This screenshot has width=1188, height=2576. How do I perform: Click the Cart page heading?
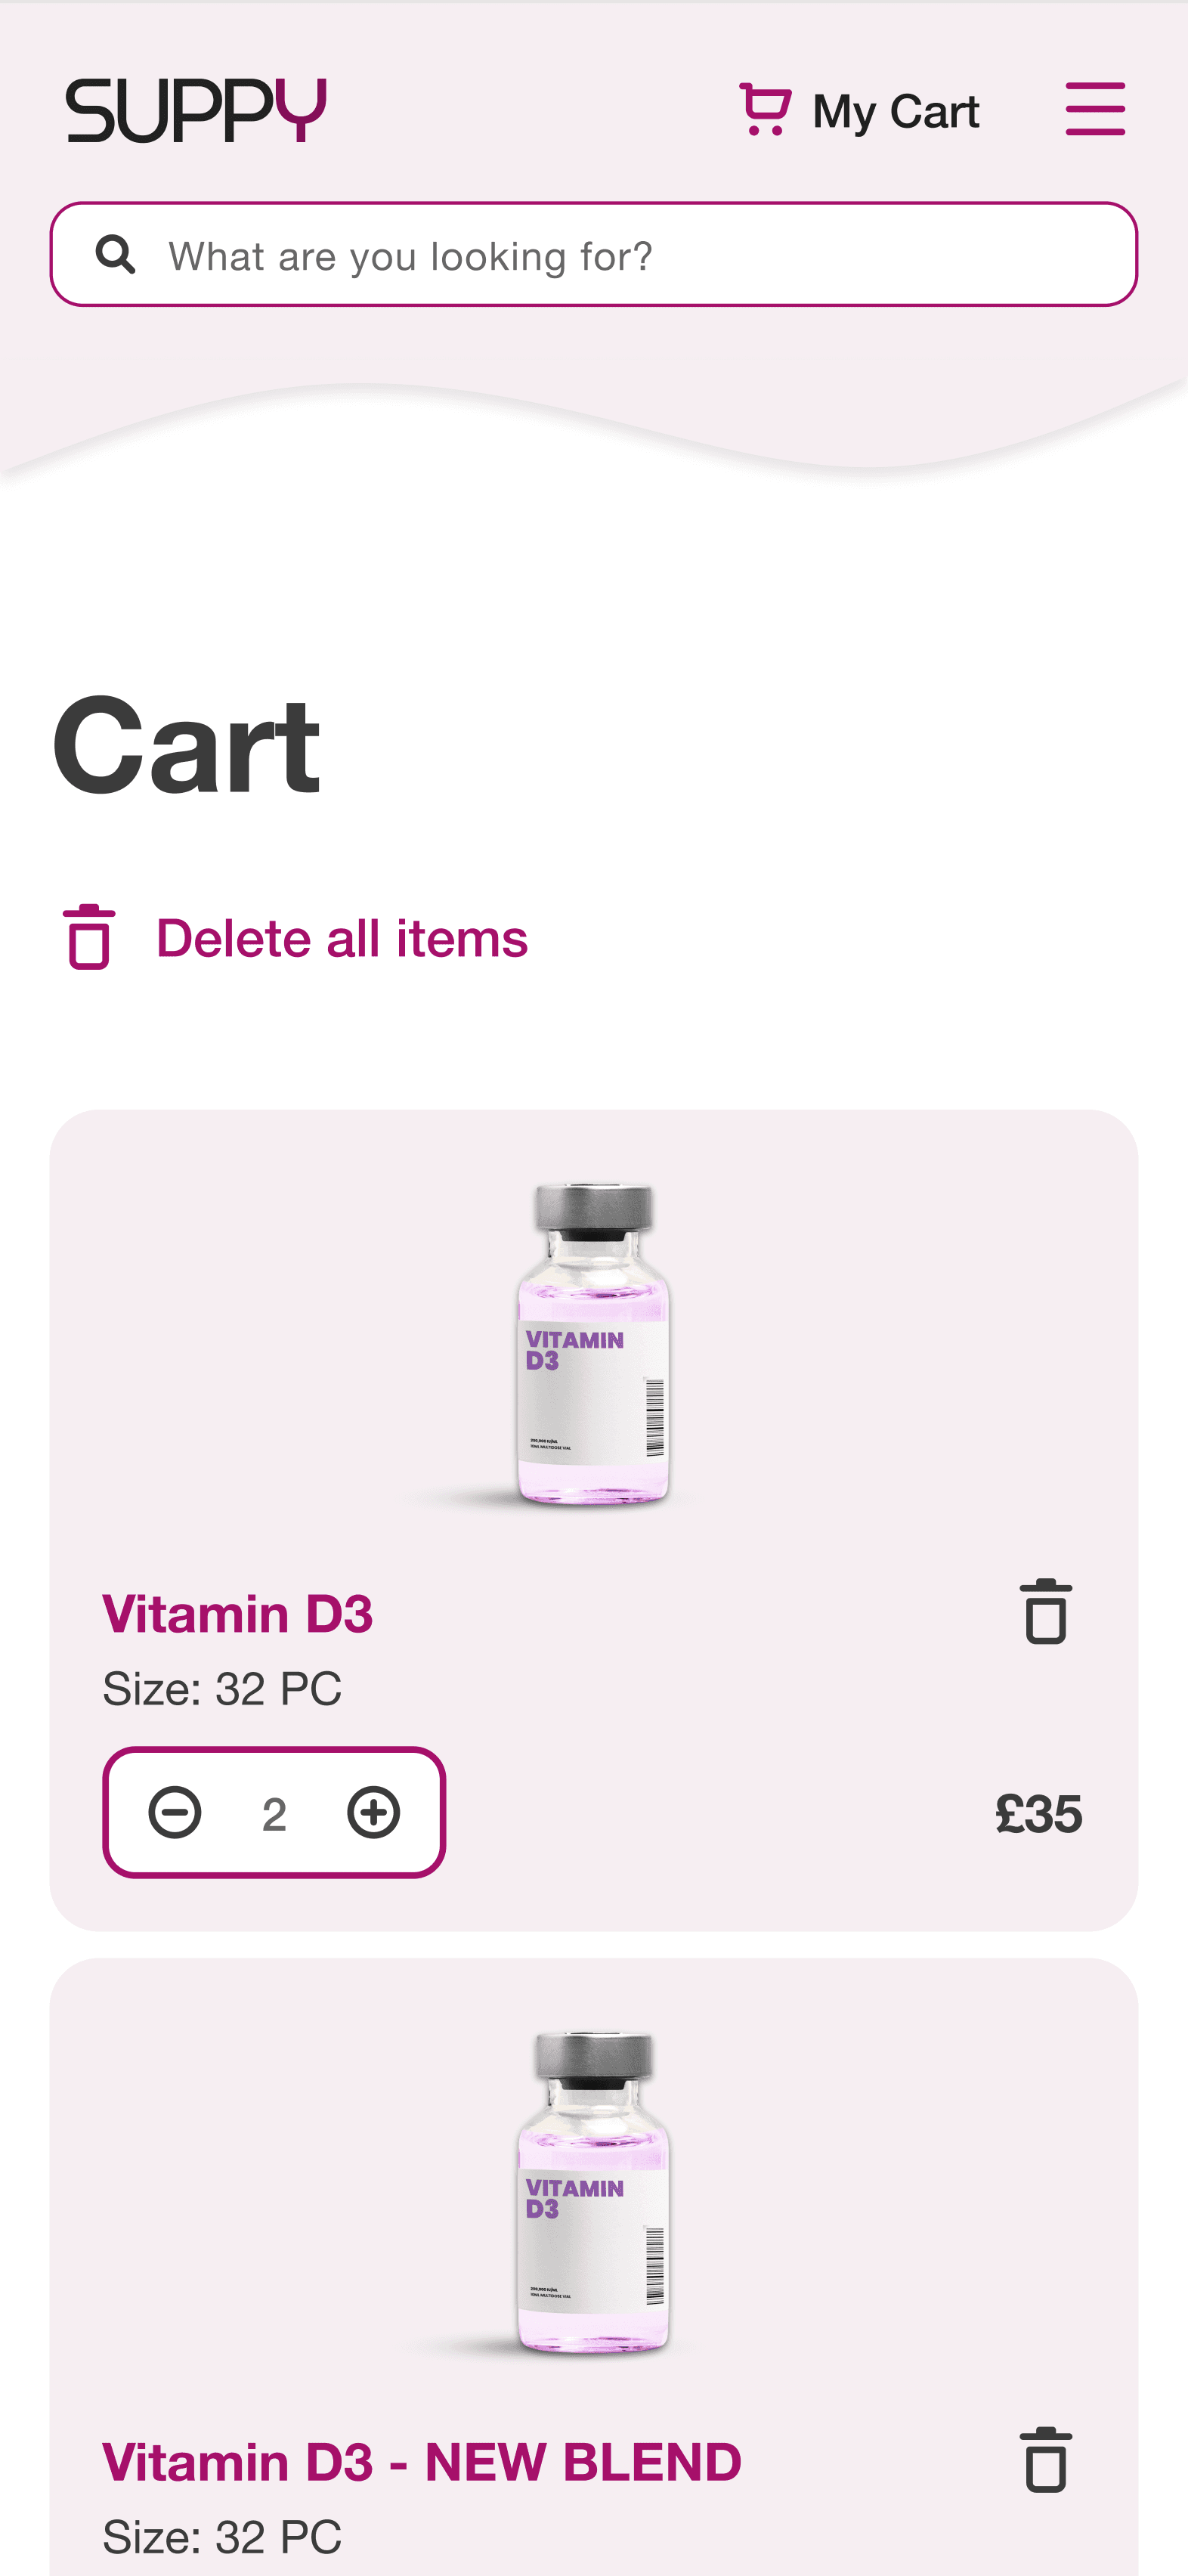[187, 746]
